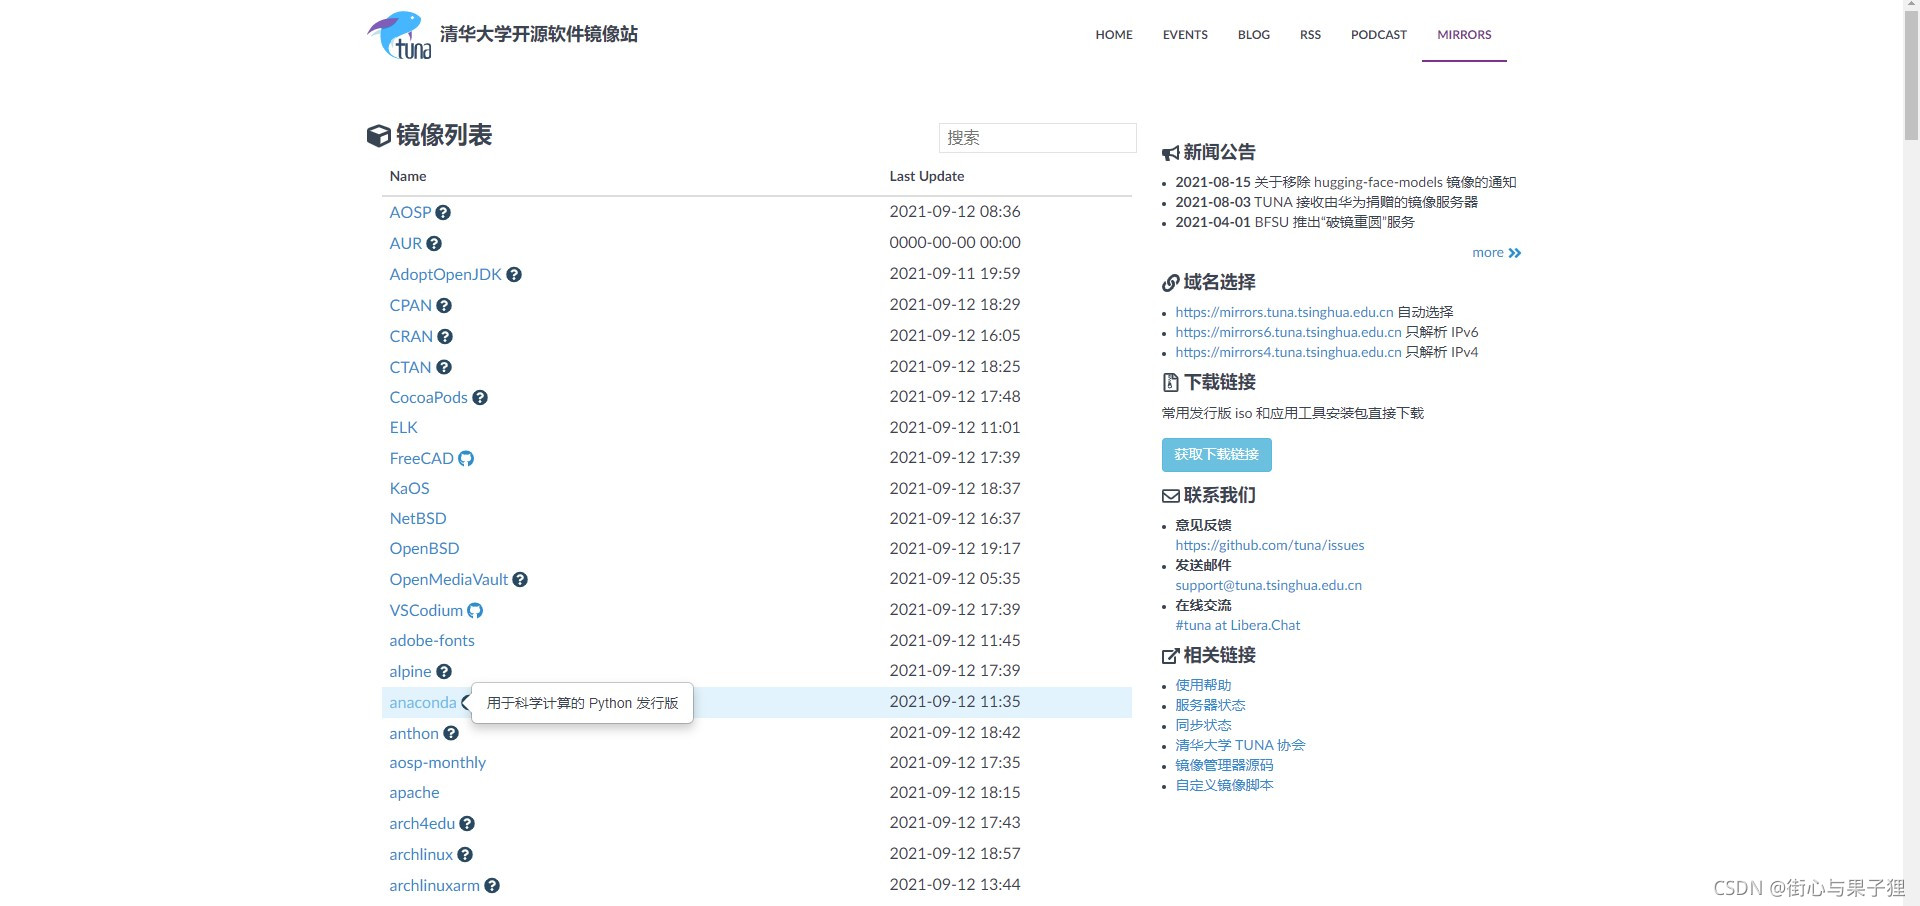
Task: Open the github.com/tuna/issues feedback link
Action: 1269,546
